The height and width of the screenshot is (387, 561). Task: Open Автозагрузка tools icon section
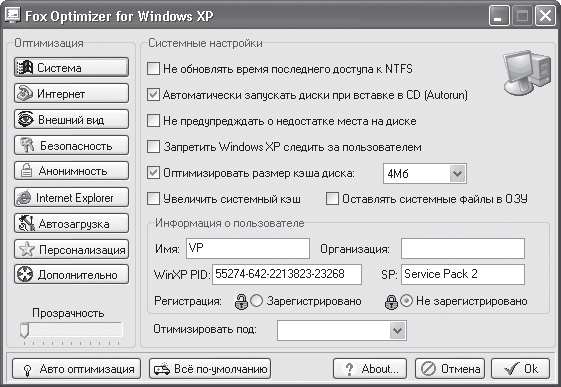coord(71,223)
